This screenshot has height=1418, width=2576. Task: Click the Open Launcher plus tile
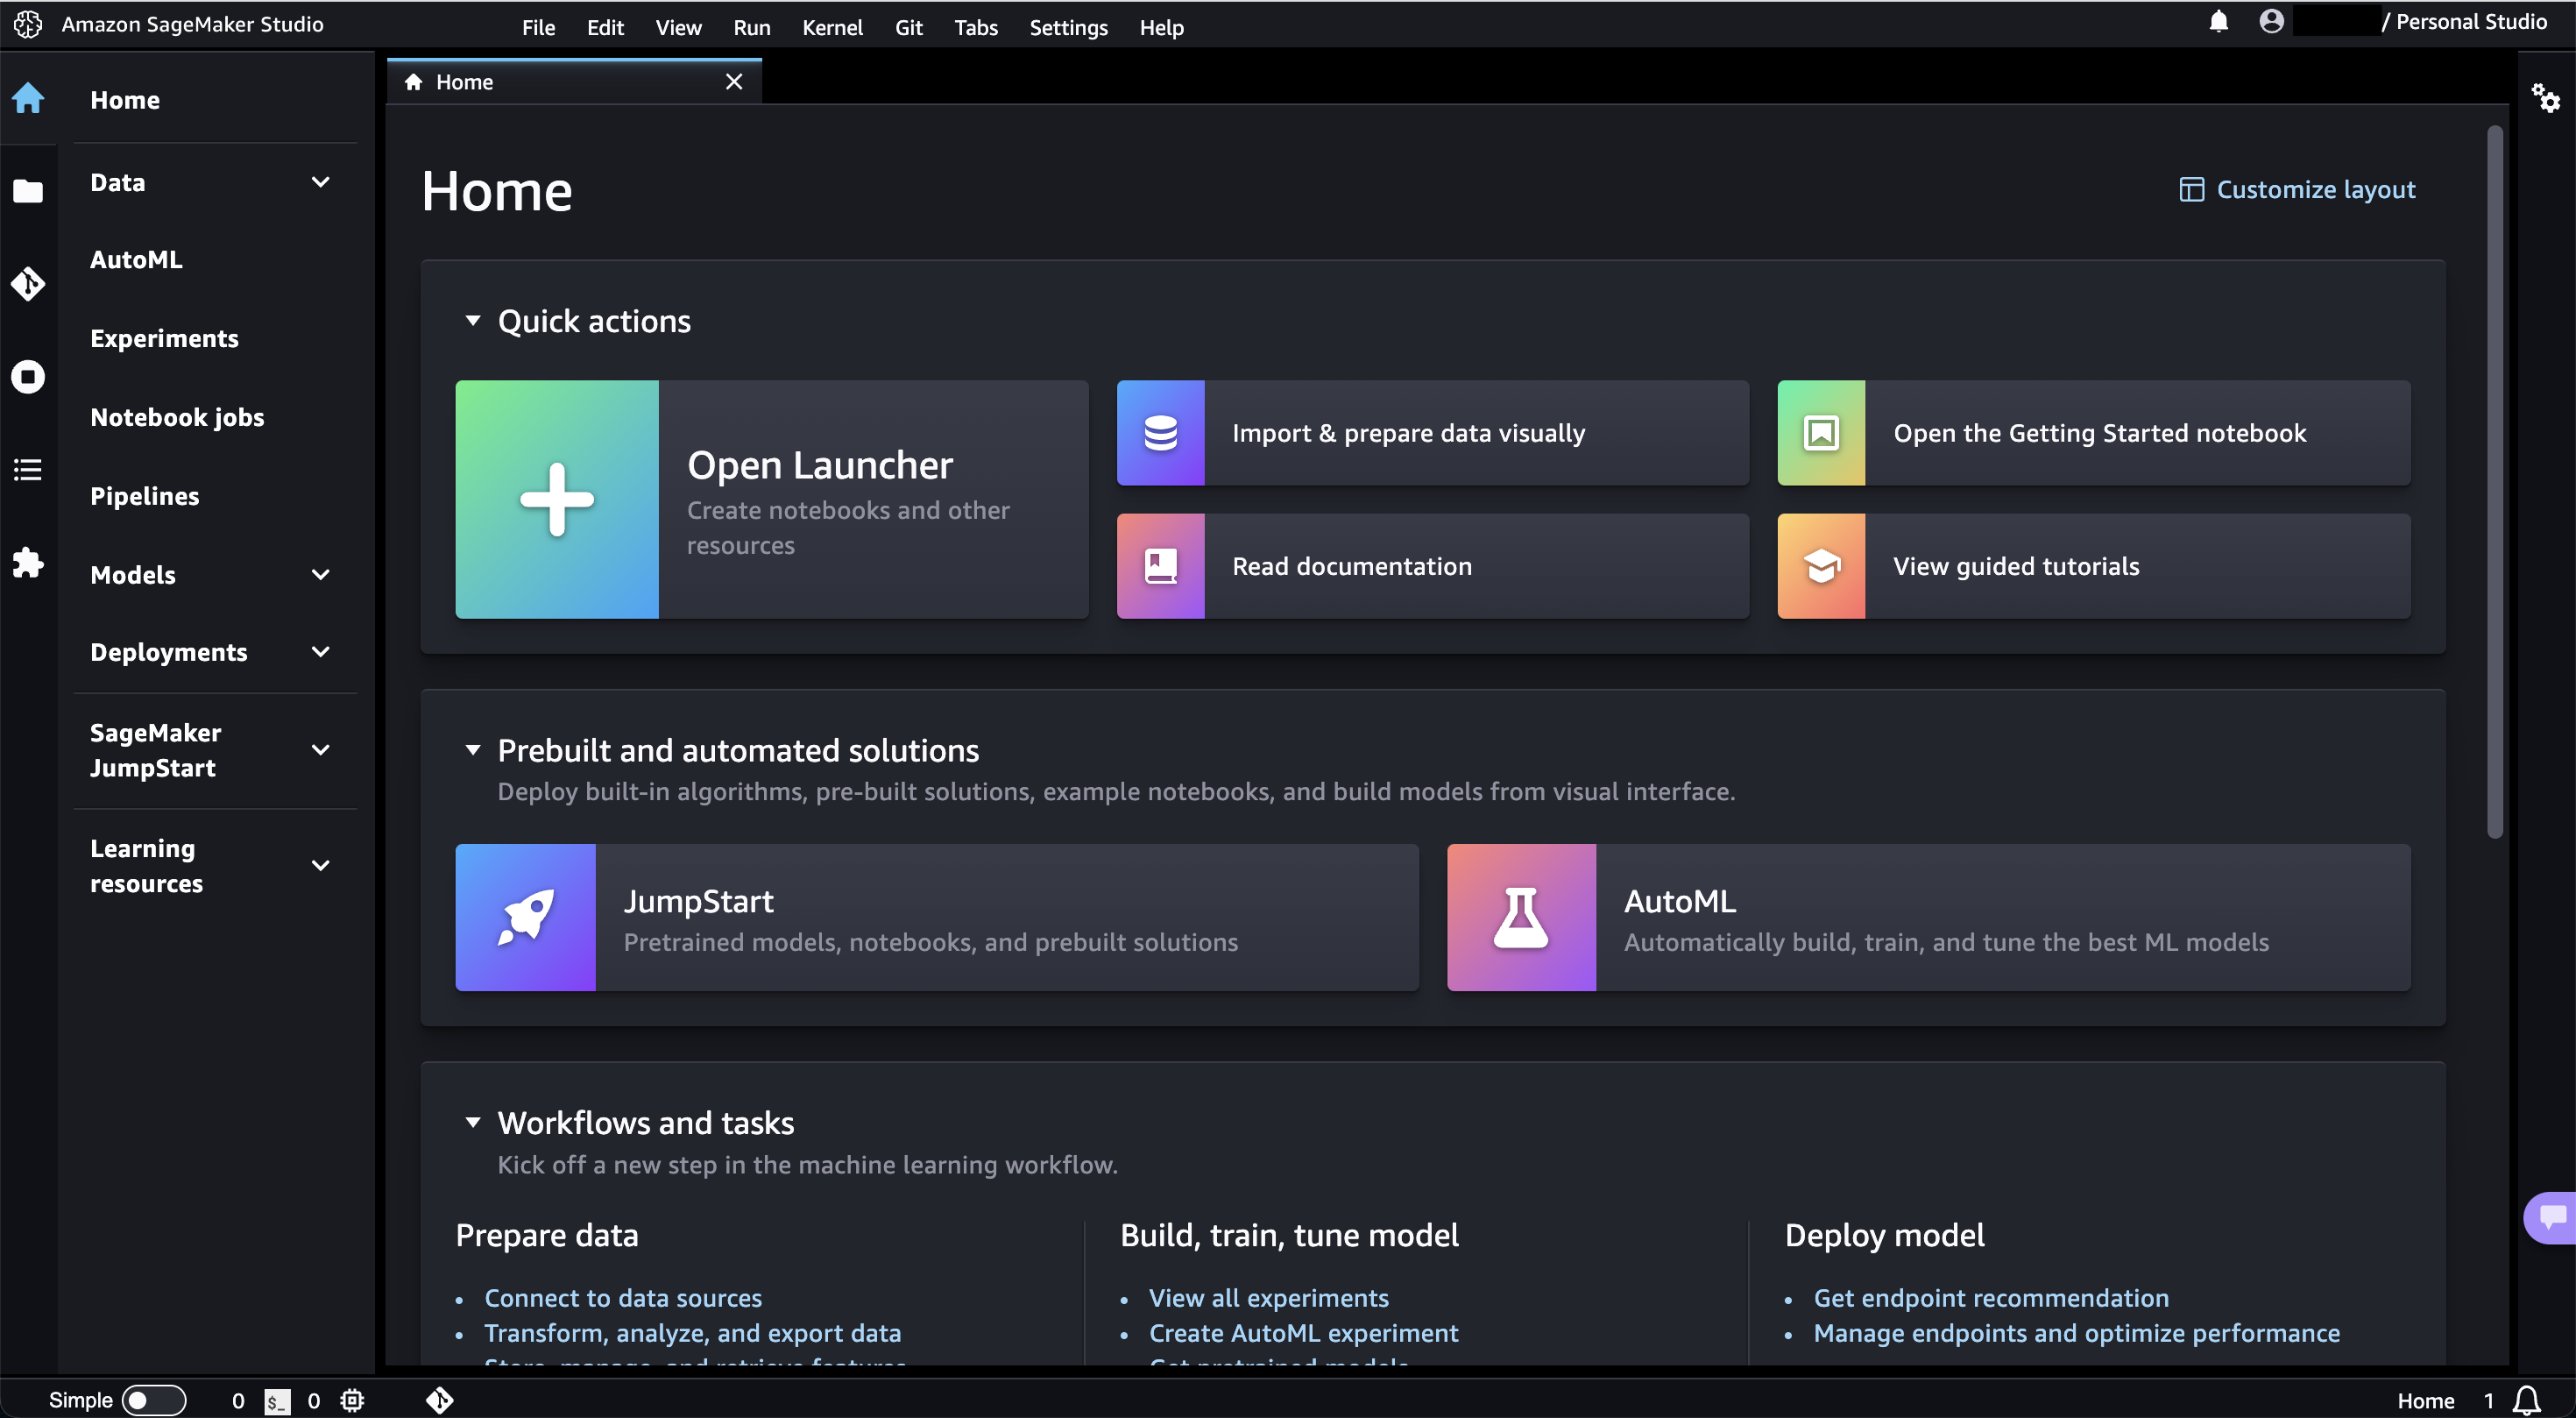pos(557,499)
